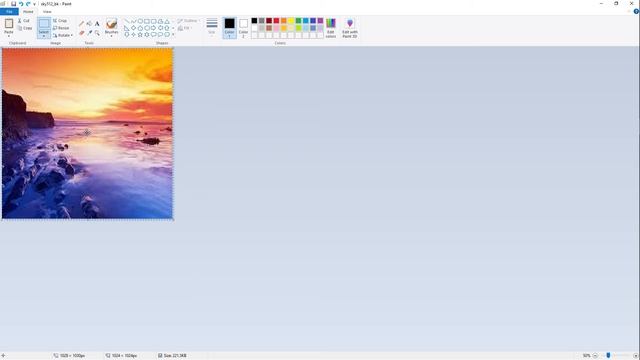Pick the Pentagon shape
The image size is (640, 360).
point(140,28)
